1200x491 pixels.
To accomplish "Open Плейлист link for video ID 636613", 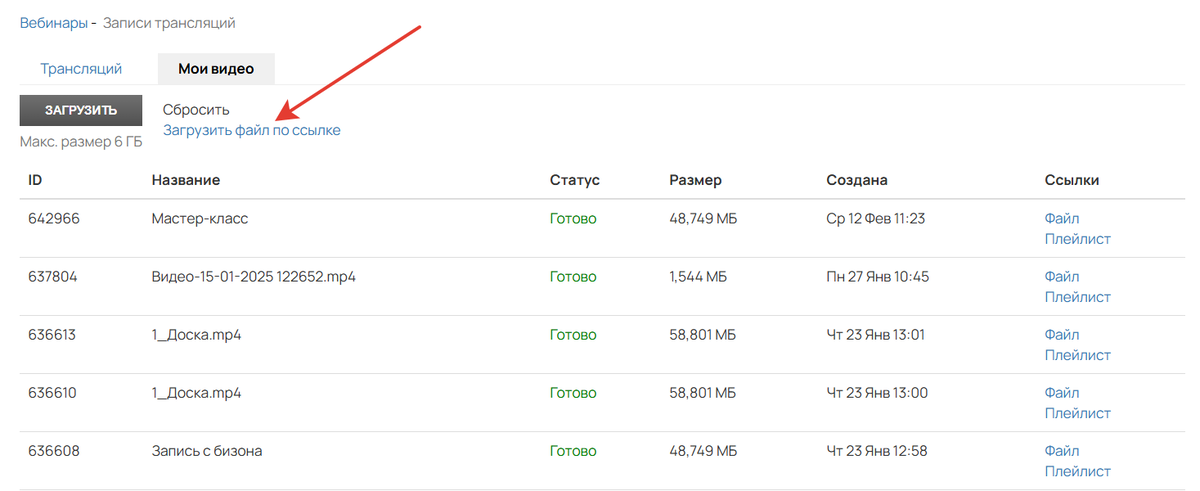I will coord(1077,355).
